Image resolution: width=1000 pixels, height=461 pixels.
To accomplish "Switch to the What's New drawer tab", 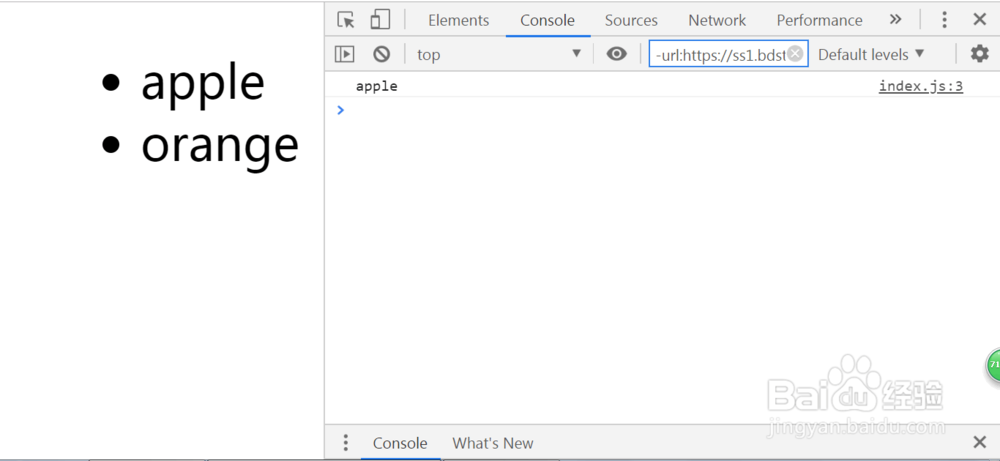I will coord(493,443).
